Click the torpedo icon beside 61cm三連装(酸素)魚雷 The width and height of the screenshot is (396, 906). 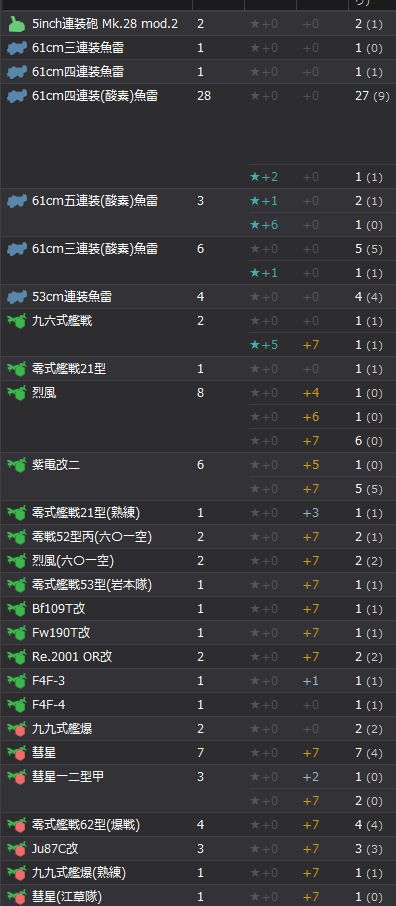coord(17,249)
